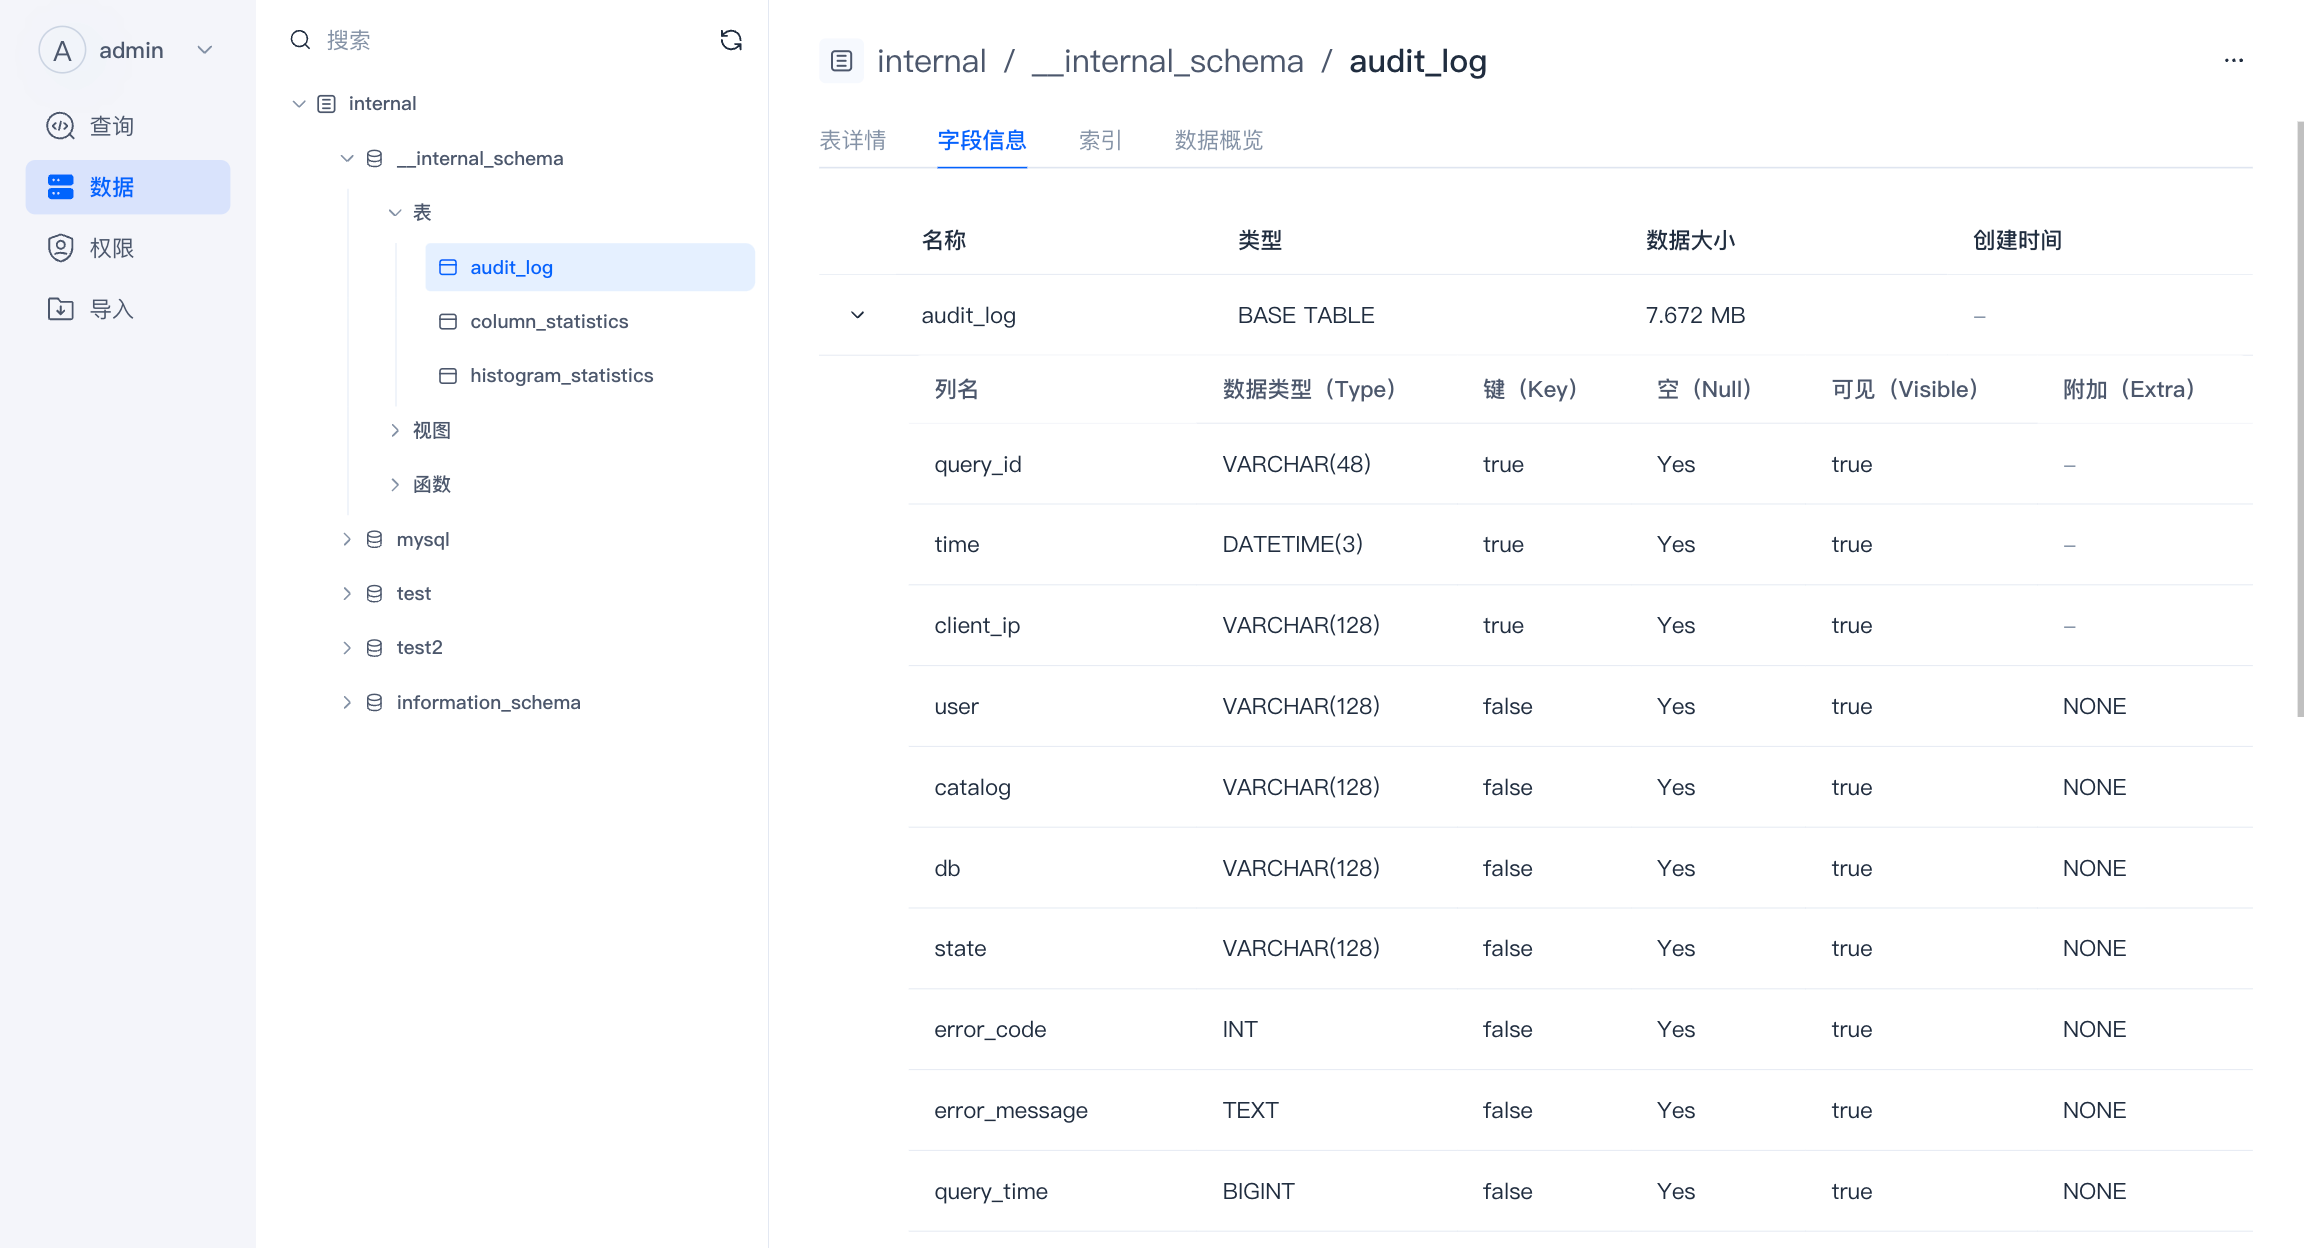Image resolution: width=2304 pixels, height=1248 pixels.
Task: Select the histogram_statistics table
Action: 561,375
